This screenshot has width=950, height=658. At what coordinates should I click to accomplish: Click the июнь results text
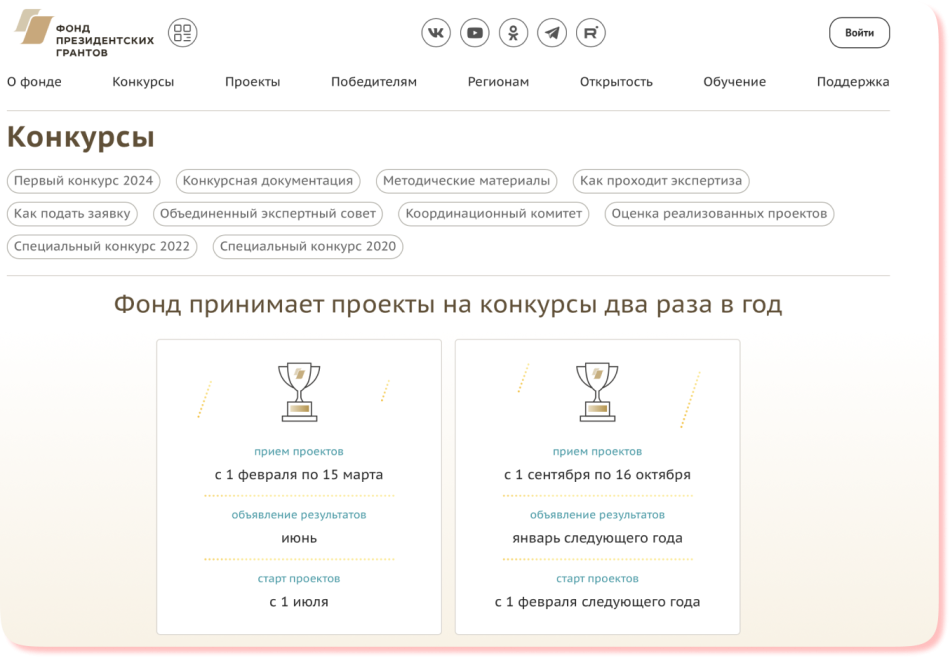coord(299,538)
